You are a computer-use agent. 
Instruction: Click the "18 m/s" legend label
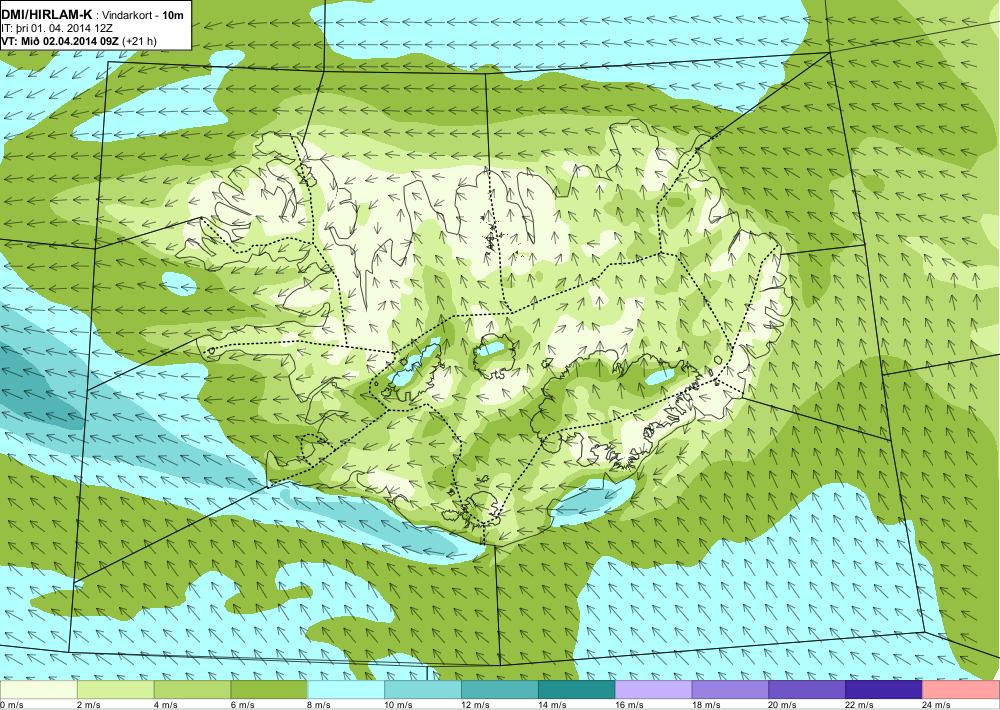click(x=705, y=705)
